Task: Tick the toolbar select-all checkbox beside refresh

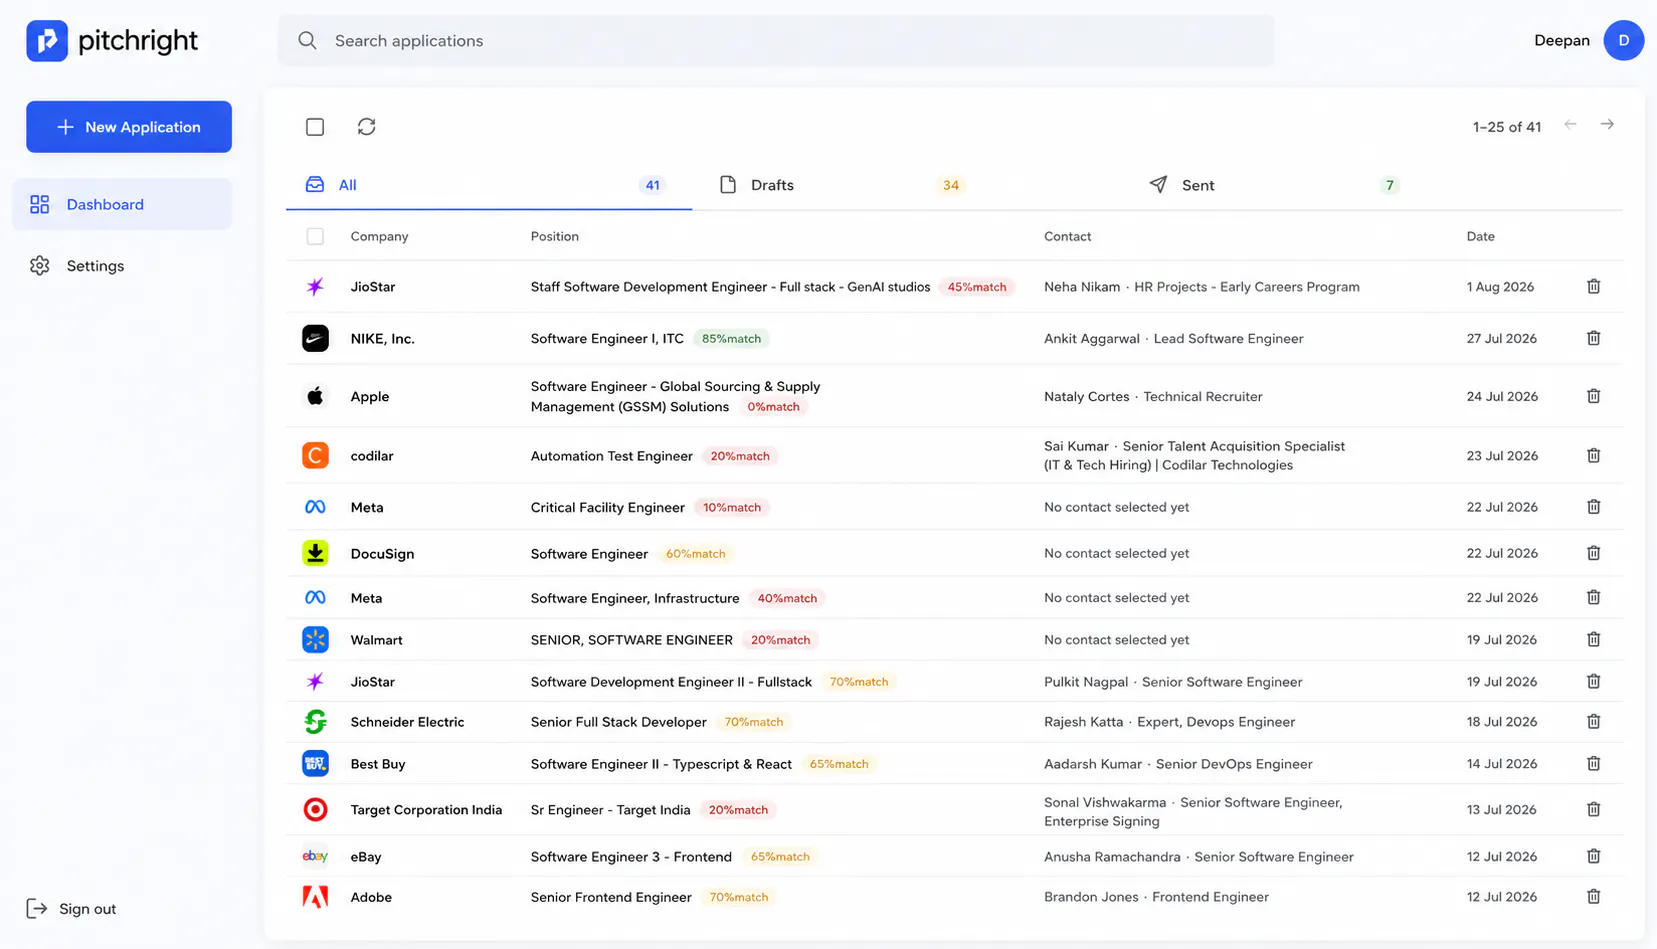Action: click(315, 127)
